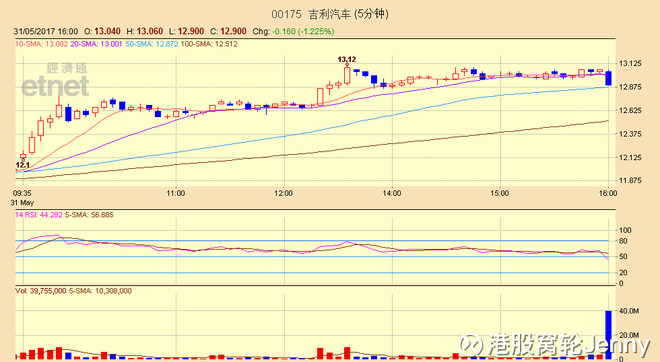Screen dimensions: 660x362
Task: Click the 12.1 intraday low label
Action: [22, 165]
